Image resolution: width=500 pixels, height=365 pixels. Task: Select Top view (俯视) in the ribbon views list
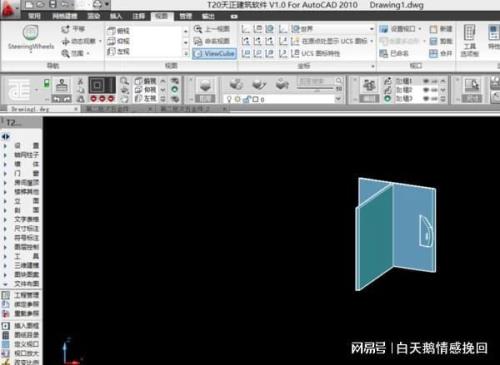119,31
